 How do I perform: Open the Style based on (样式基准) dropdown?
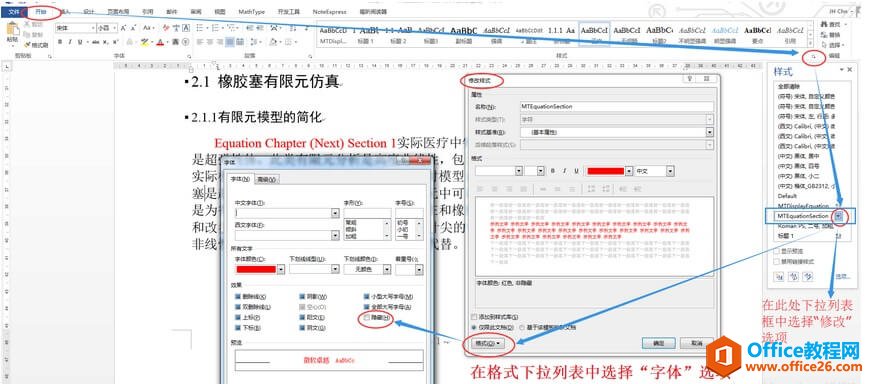point(709,132)
